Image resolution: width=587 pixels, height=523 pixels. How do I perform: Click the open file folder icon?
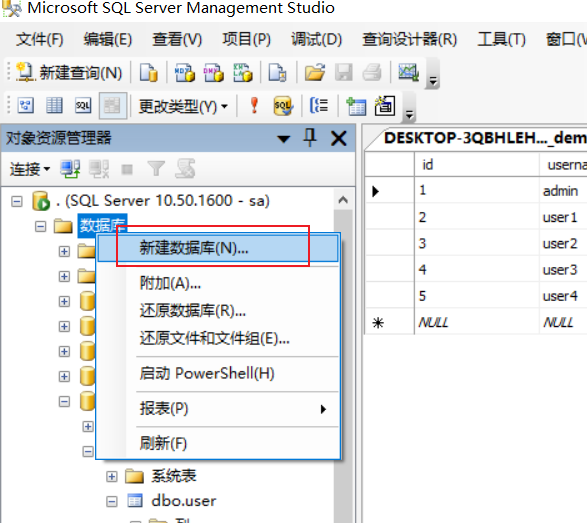[314, 72]
